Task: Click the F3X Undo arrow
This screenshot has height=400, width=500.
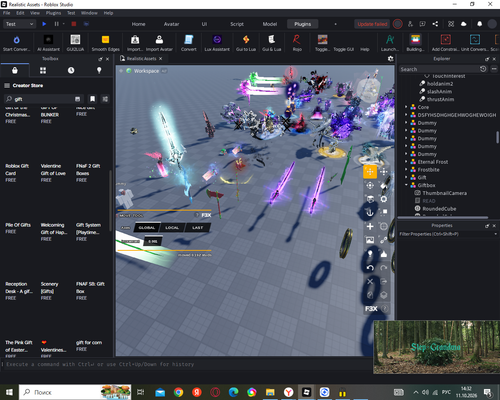Action: (x=370, y=268)
